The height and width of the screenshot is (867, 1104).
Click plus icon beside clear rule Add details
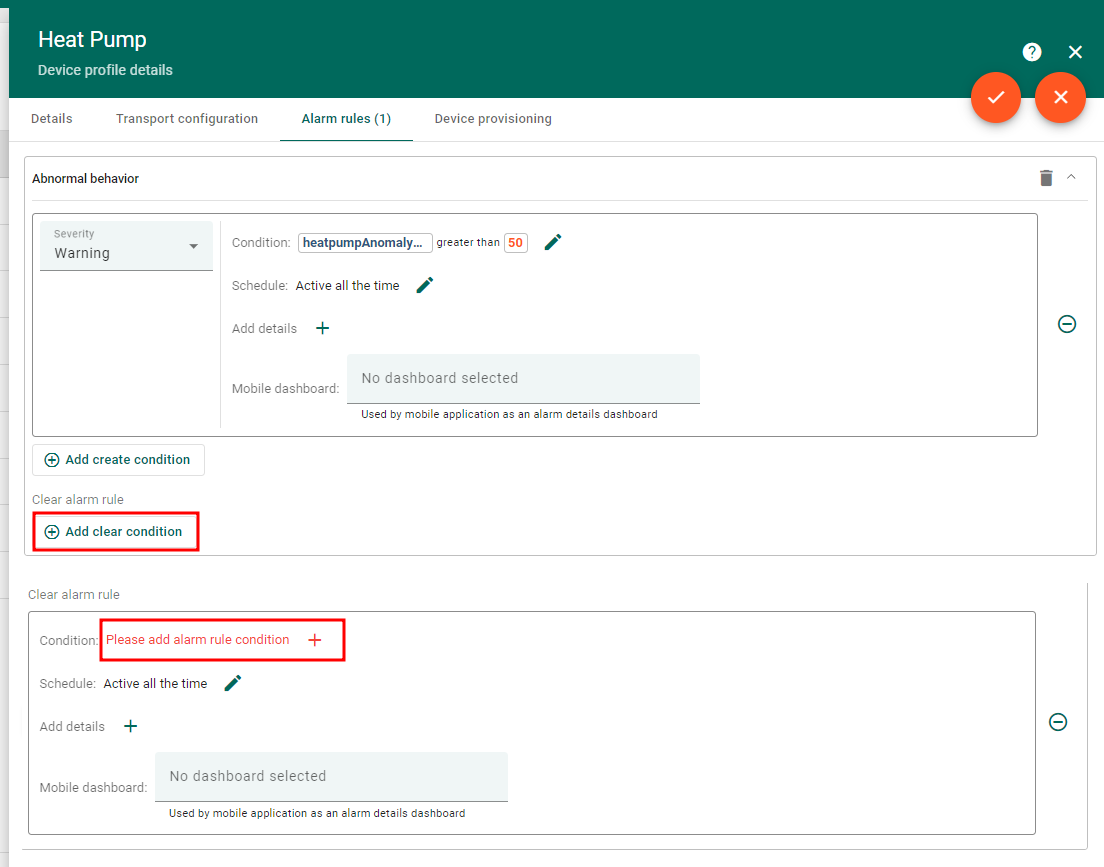coord(130,726)
